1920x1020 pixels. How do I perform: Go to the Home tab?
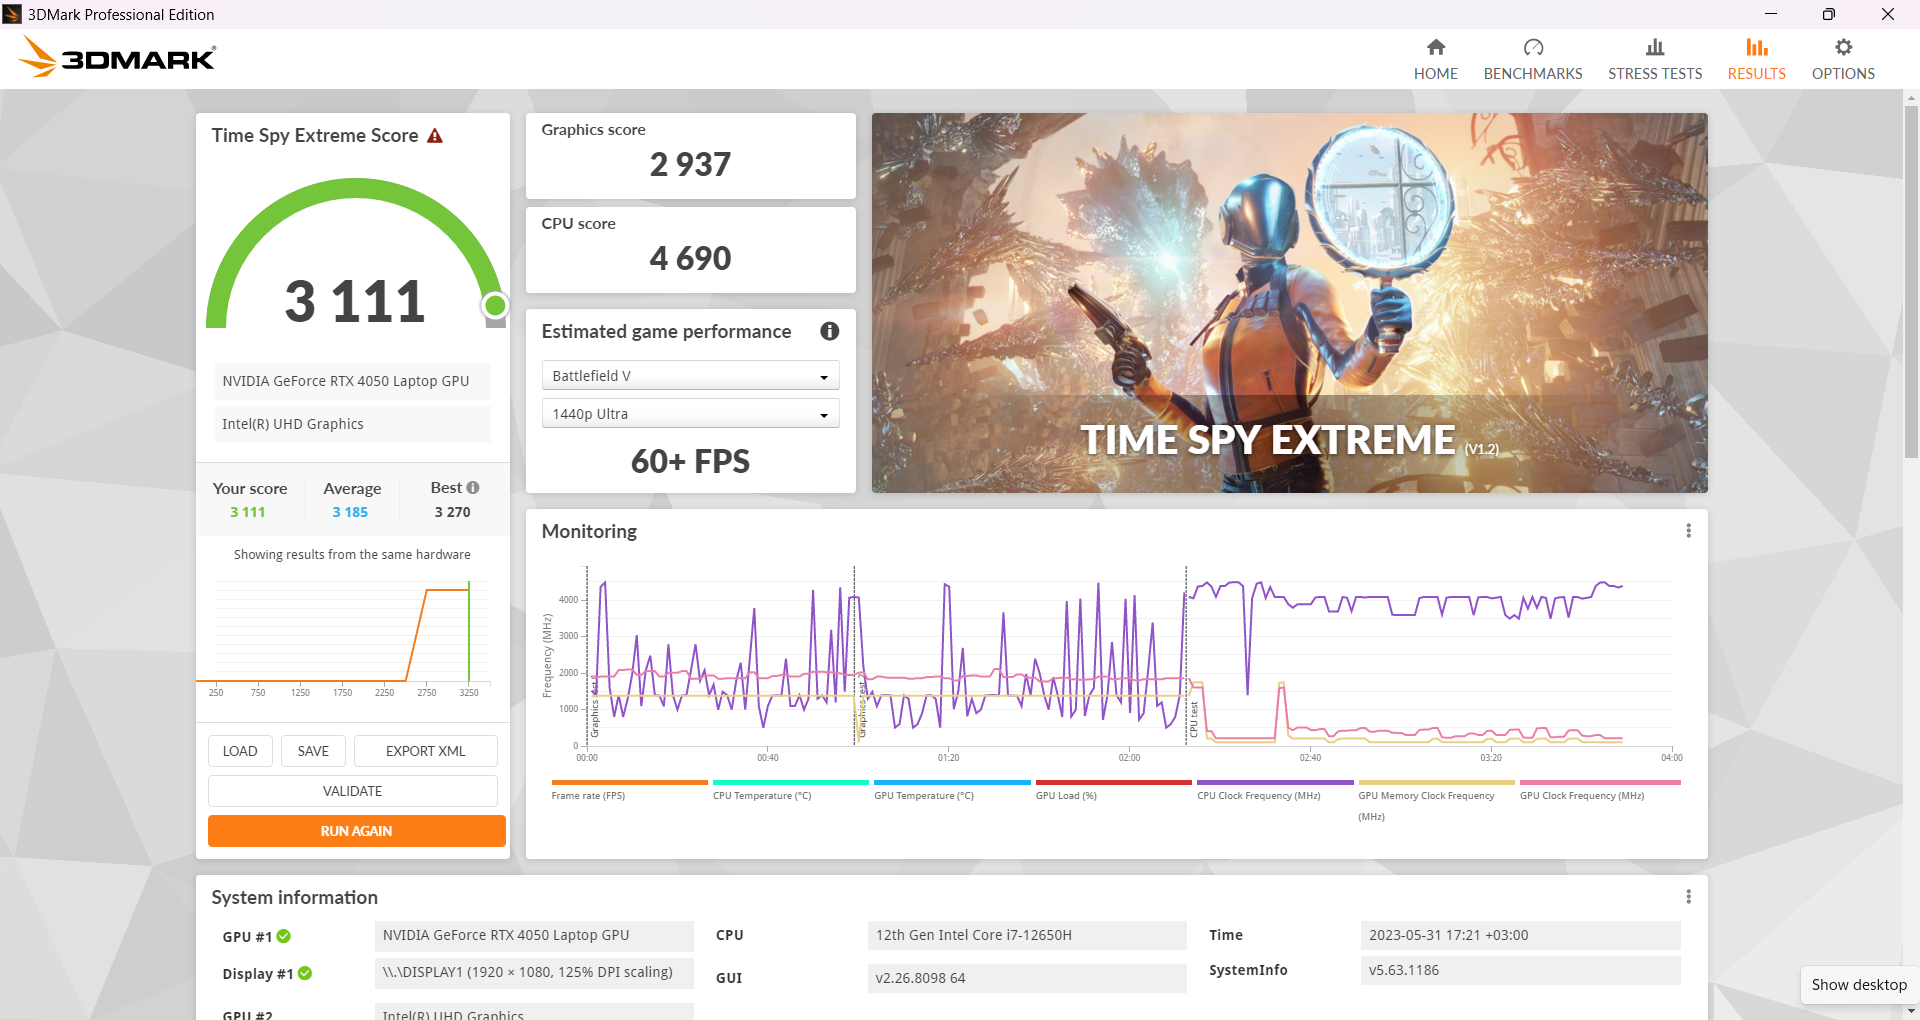1436,59
